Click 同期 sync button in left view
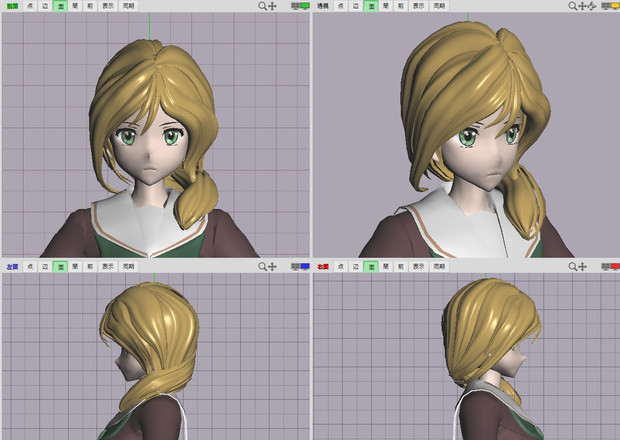 click(129, 266)
